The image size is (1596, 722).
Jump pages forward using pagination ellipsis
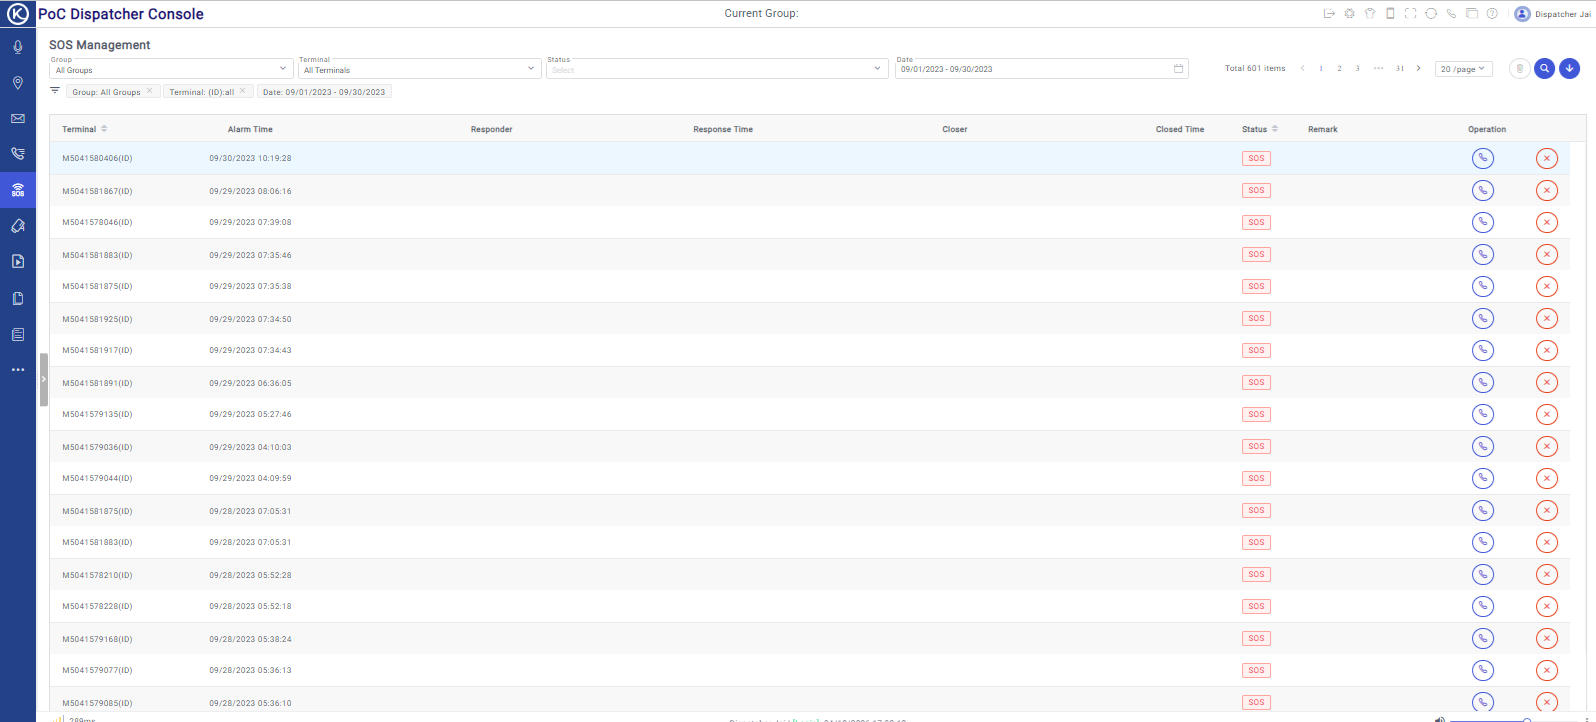pyautogui.click(x=1379, y=69)
